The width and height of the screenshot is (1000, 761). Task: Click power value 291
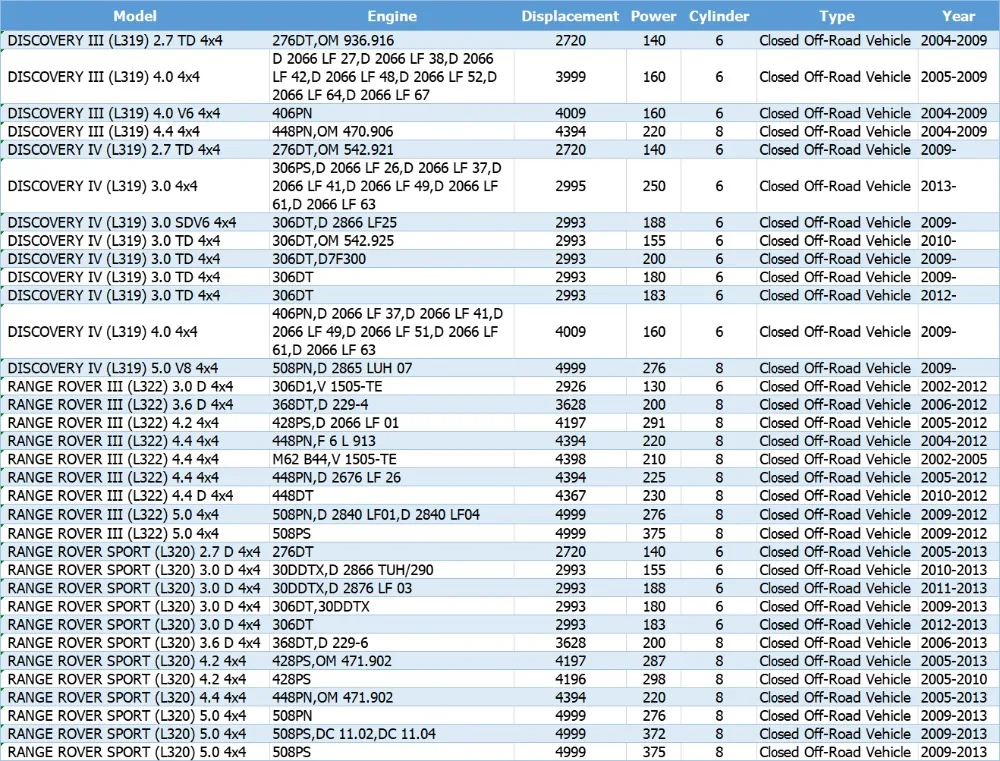click(654, 423)
